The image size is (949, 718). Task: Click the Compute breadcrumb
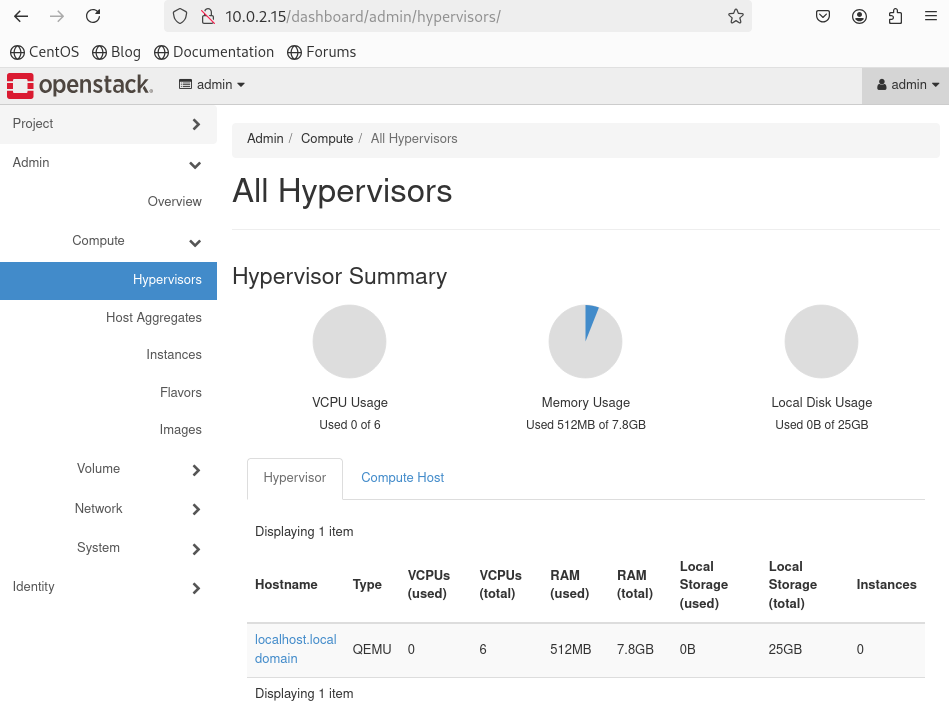(327, 139)
